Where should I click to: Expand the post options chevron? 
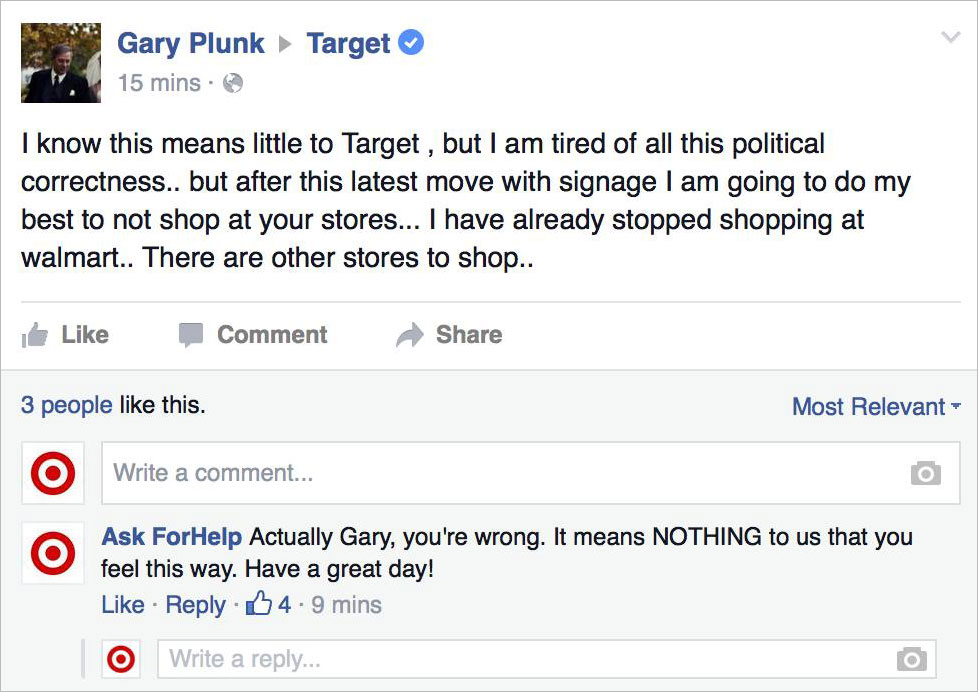[x=951, y=37]
